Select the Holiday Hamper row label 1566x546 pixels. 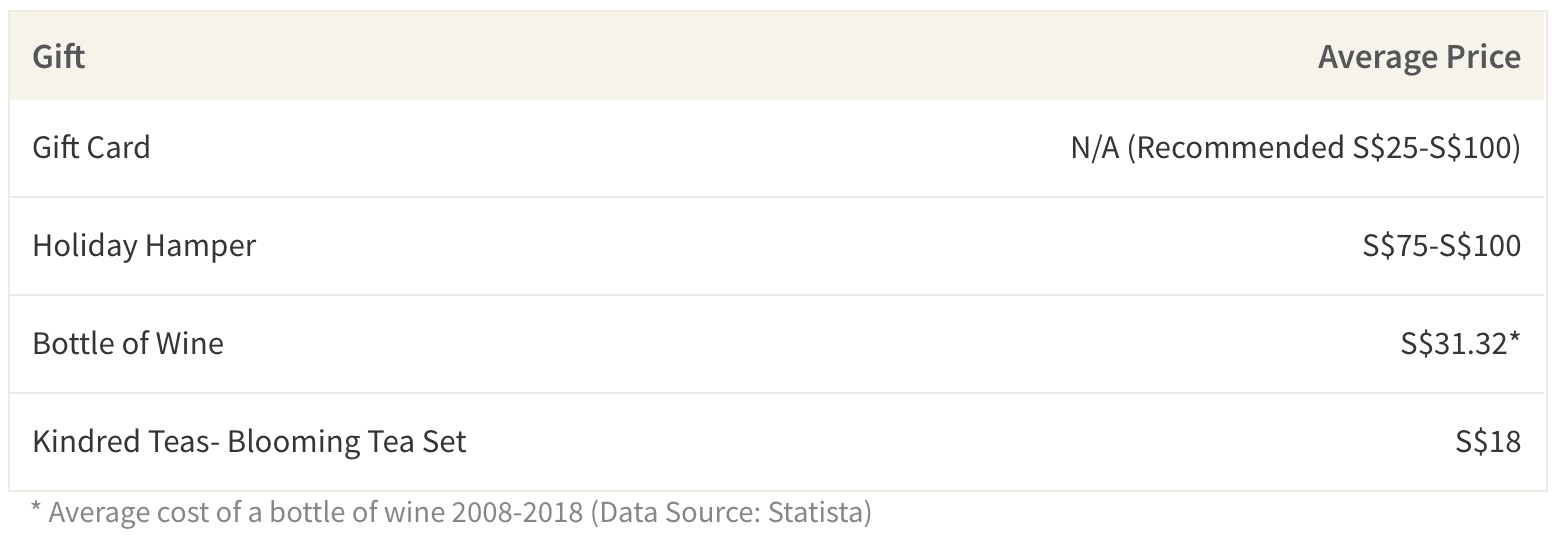click(144, 245)
